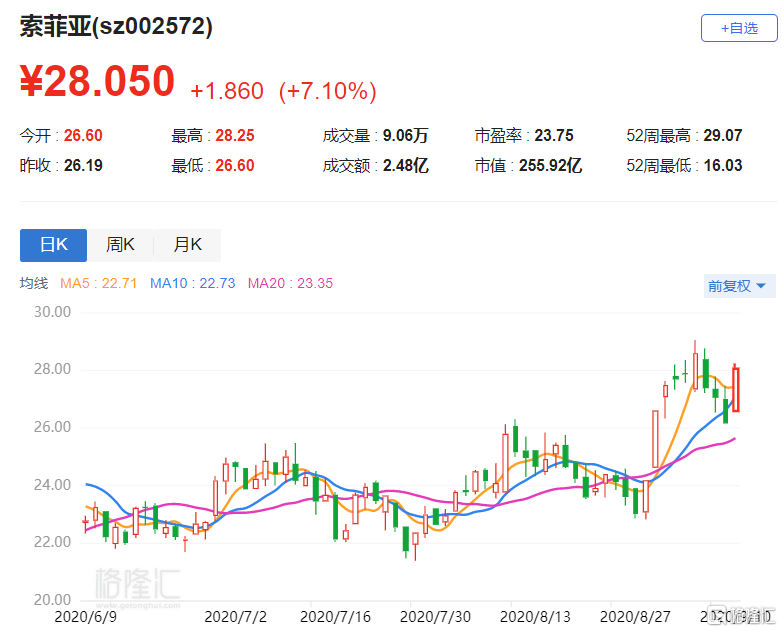Click the 28.00 price axis label

(x=52, y=369)
